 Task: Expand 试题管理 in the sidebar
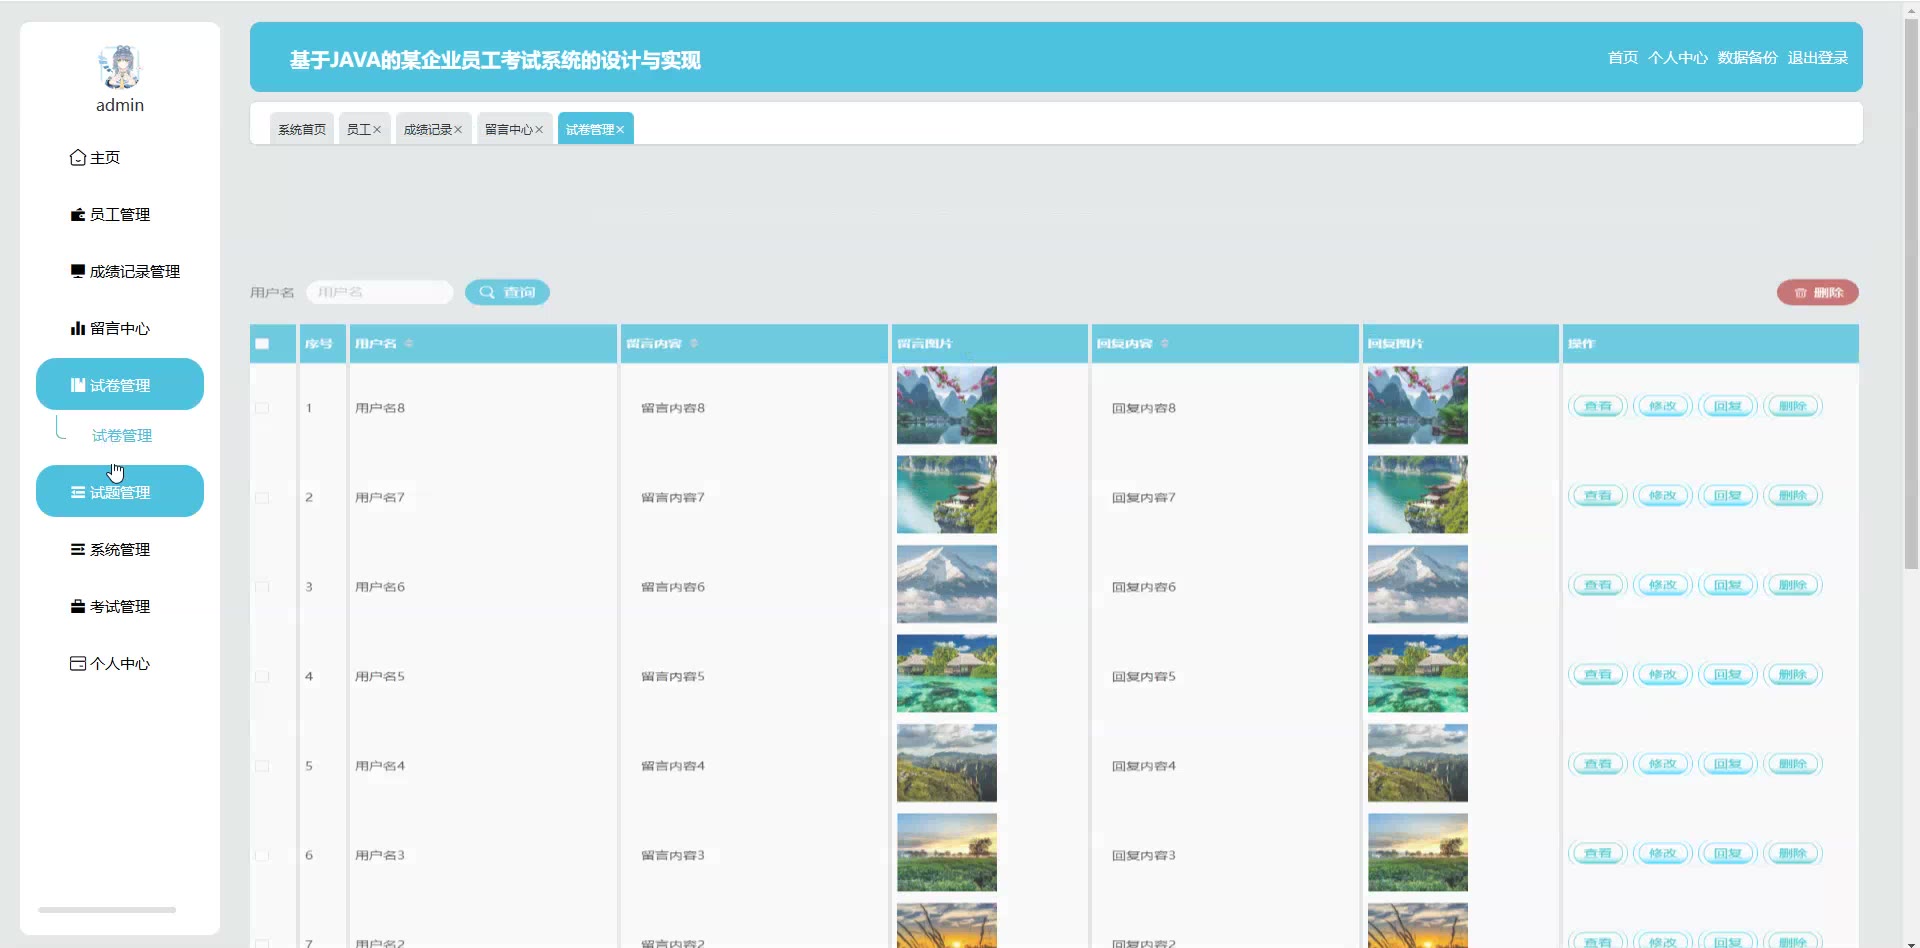(x=120, y=492)
